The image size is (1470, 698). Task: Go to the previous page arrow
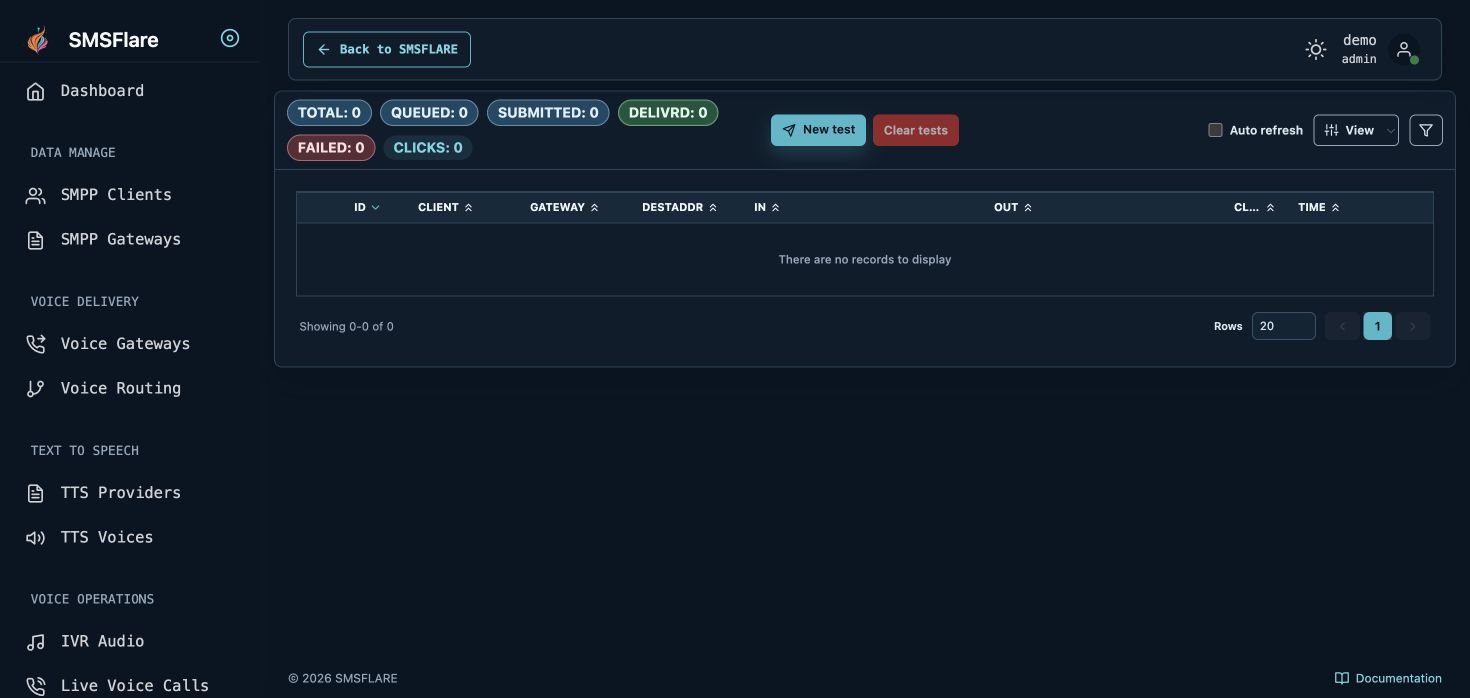click(1342, 326)
